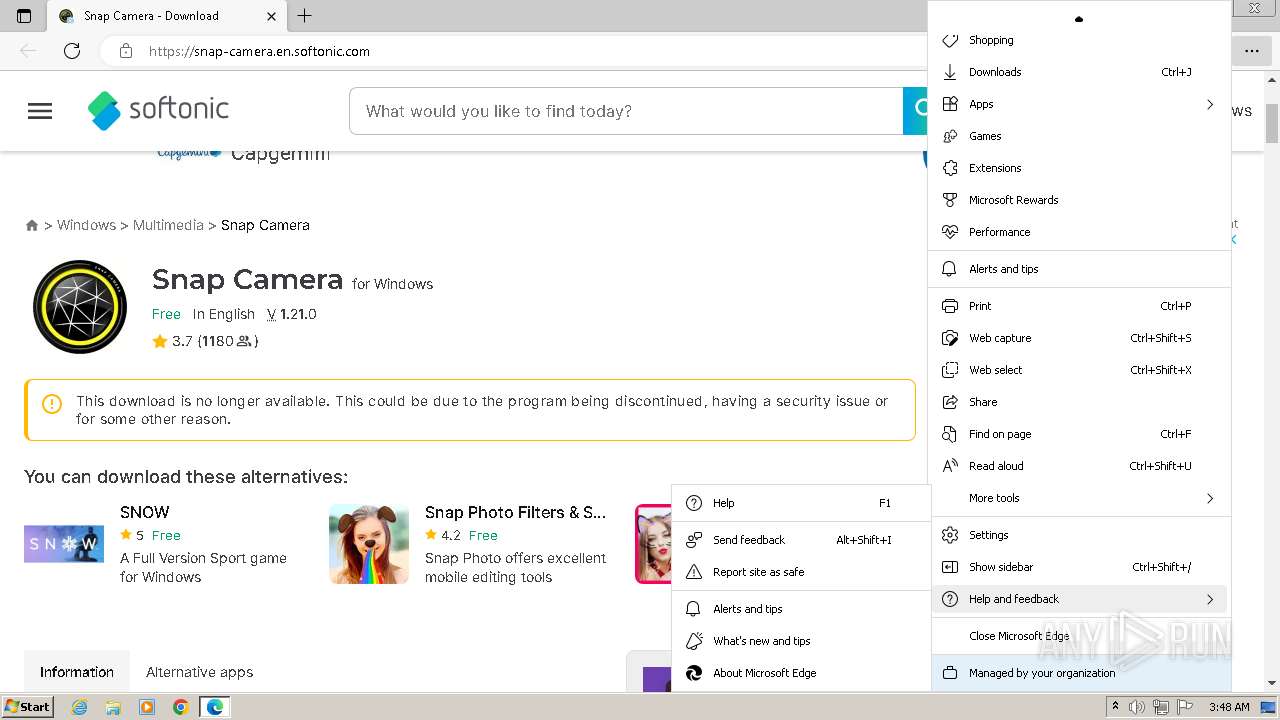Open the Softonic hamburger menu
This screenshot has width=1280, height=720.
pos(40,111)
